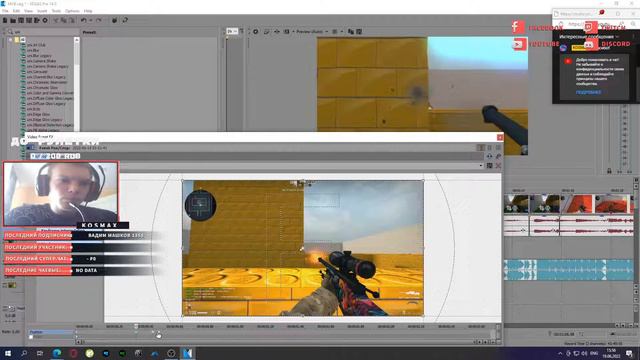
Task: Click the lock icon under audio meter
Action: (609, 171)
